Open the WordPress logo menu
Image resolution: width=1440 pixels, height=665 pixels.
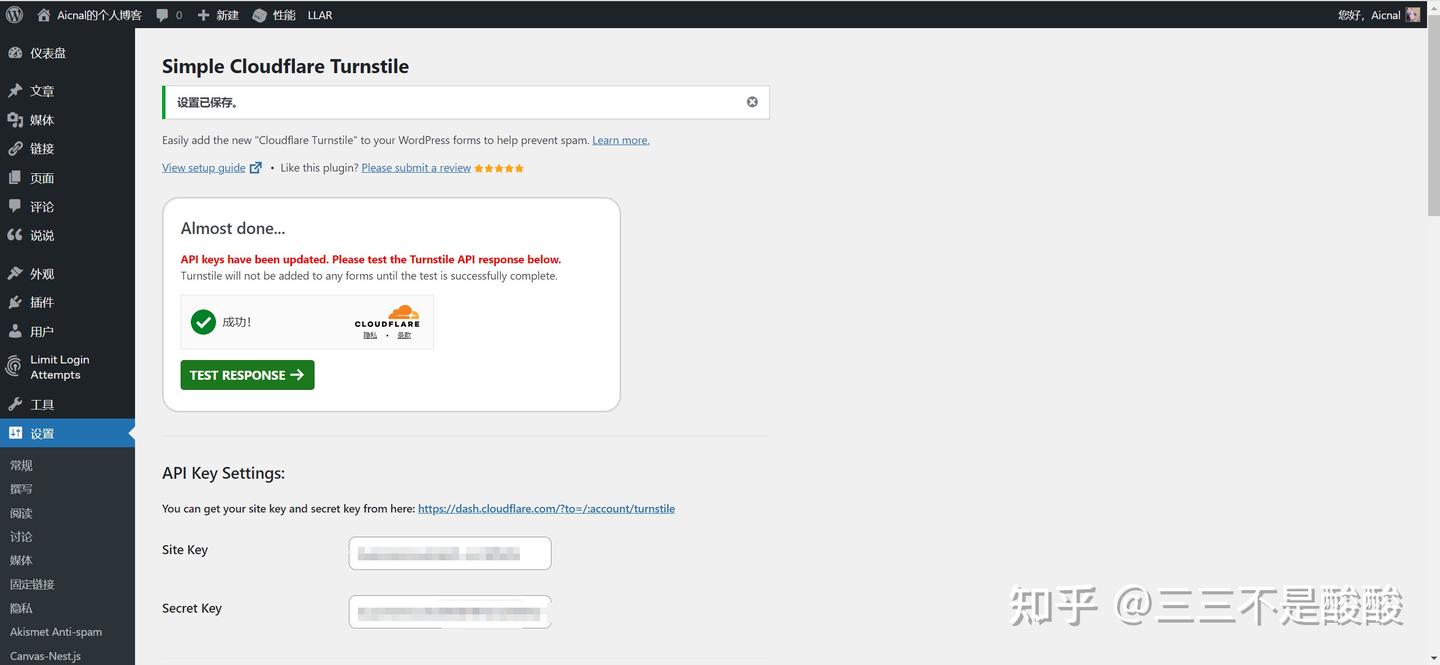click(14, 15)
